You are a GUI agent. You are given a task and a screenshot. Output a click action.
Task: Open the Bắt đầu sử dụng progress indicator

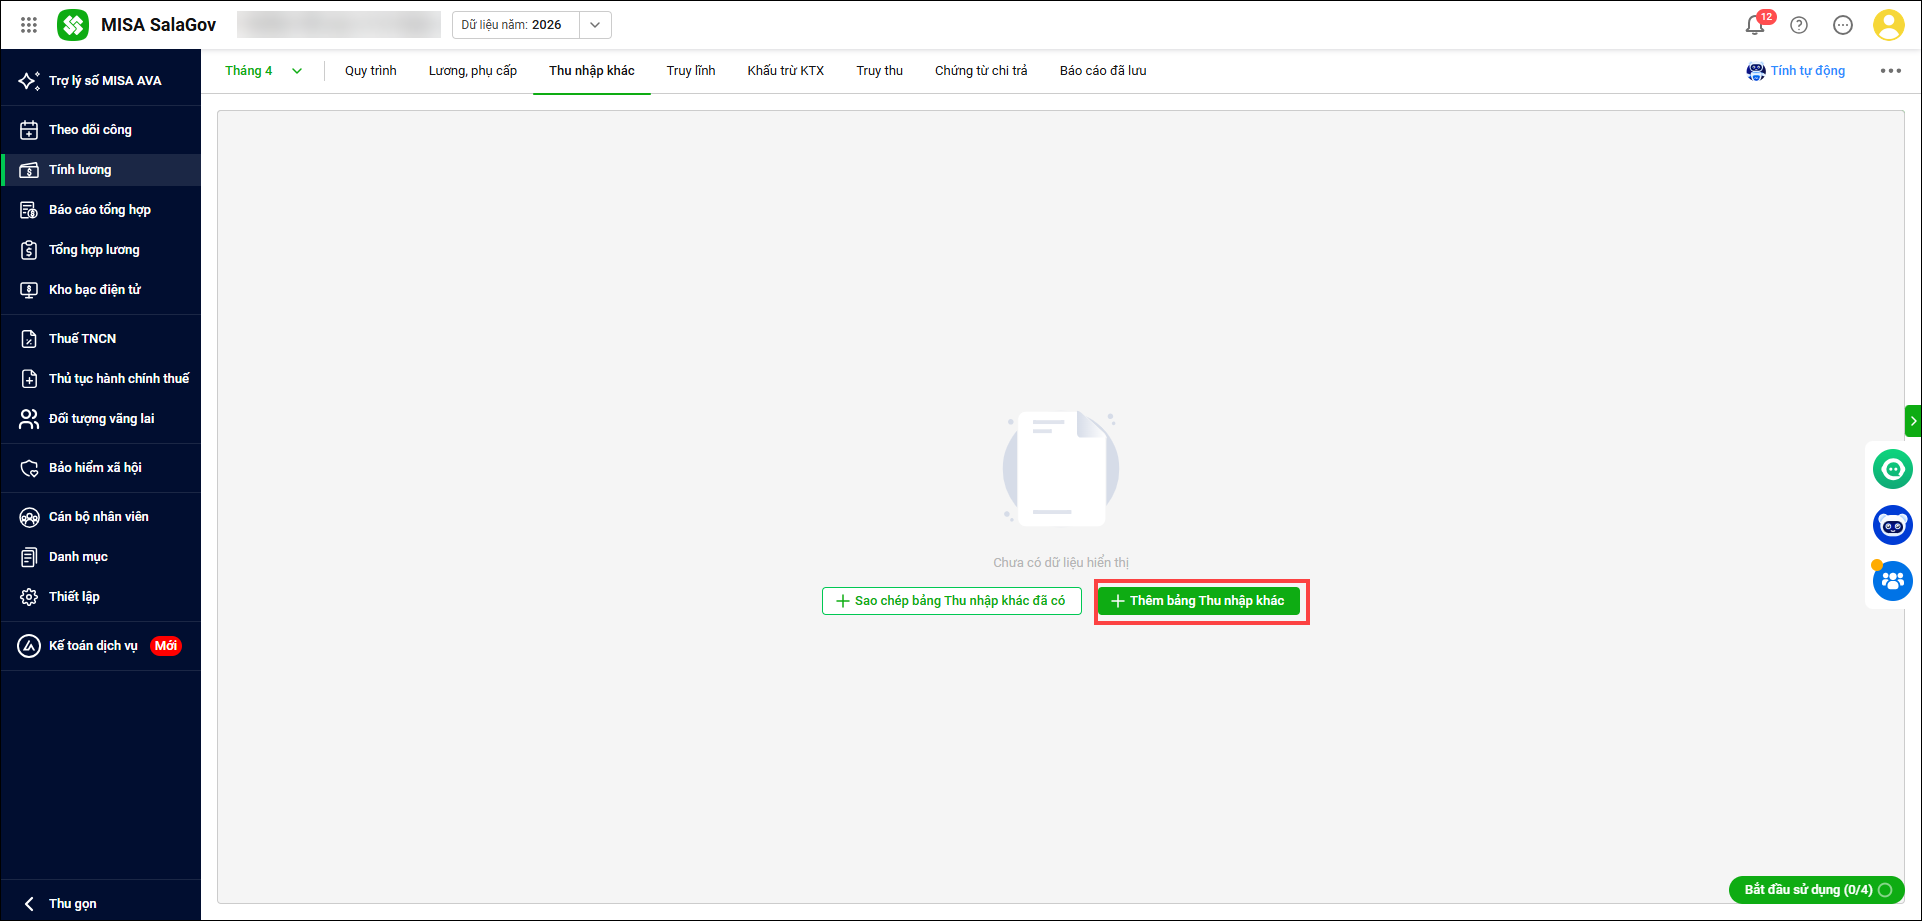pos(1816,889)
